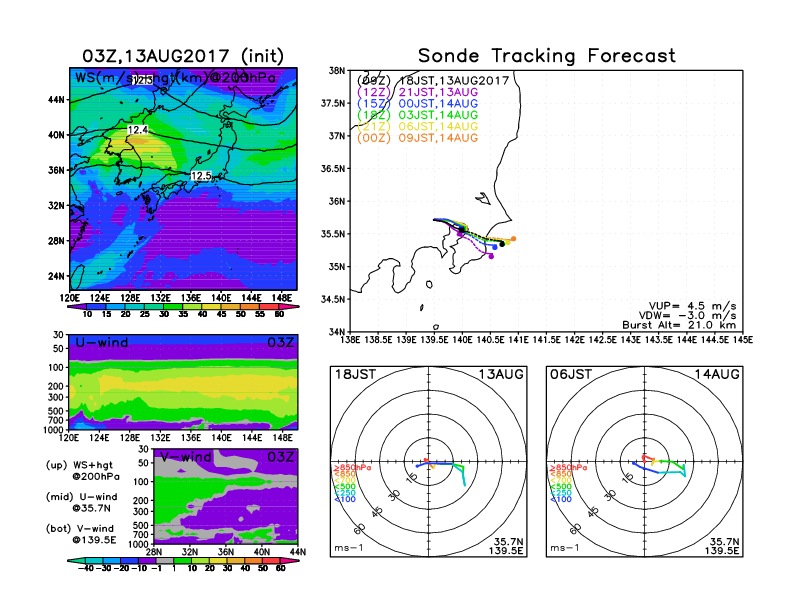Click the blue 10–15 swatch on wind-speed colorbar
The height and width of the screenshot is (612, 792).
[x=96, y=307]
